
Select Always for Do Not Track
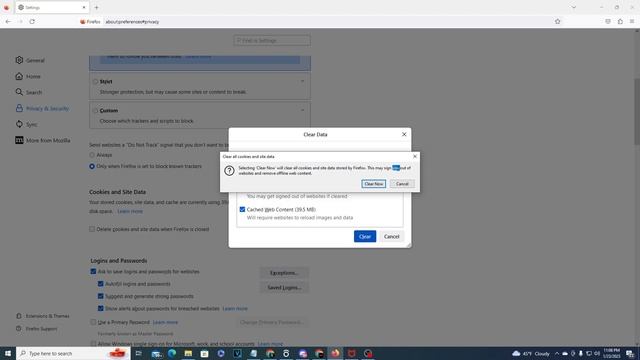tap(92, 155)
